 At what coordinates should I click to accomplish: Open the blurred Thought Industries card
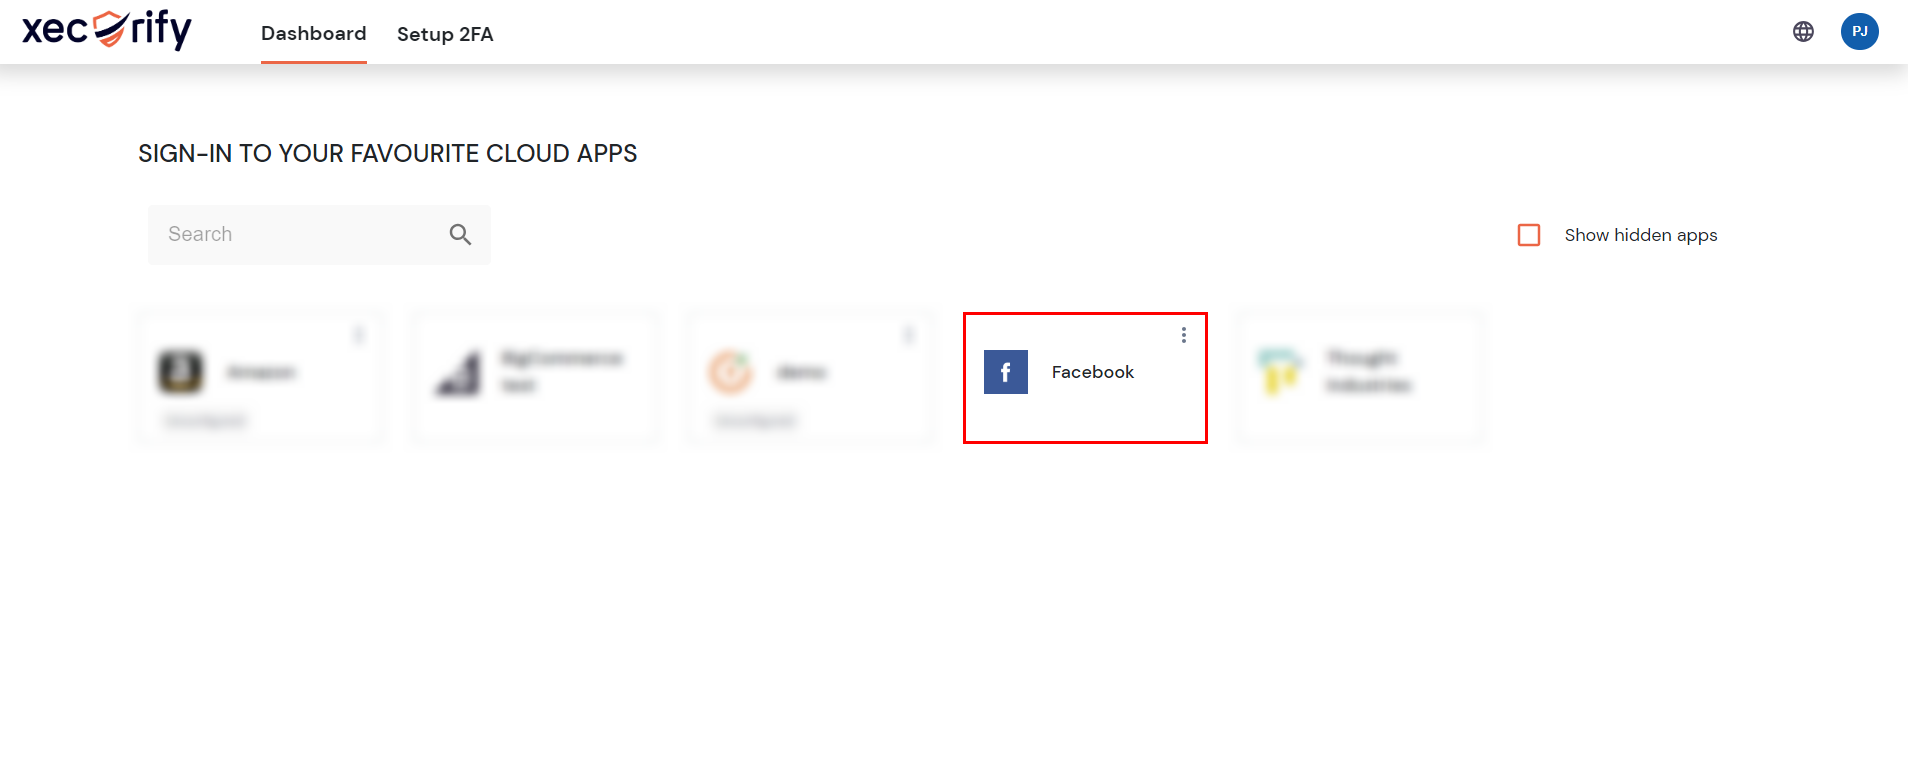point(1359,377)
